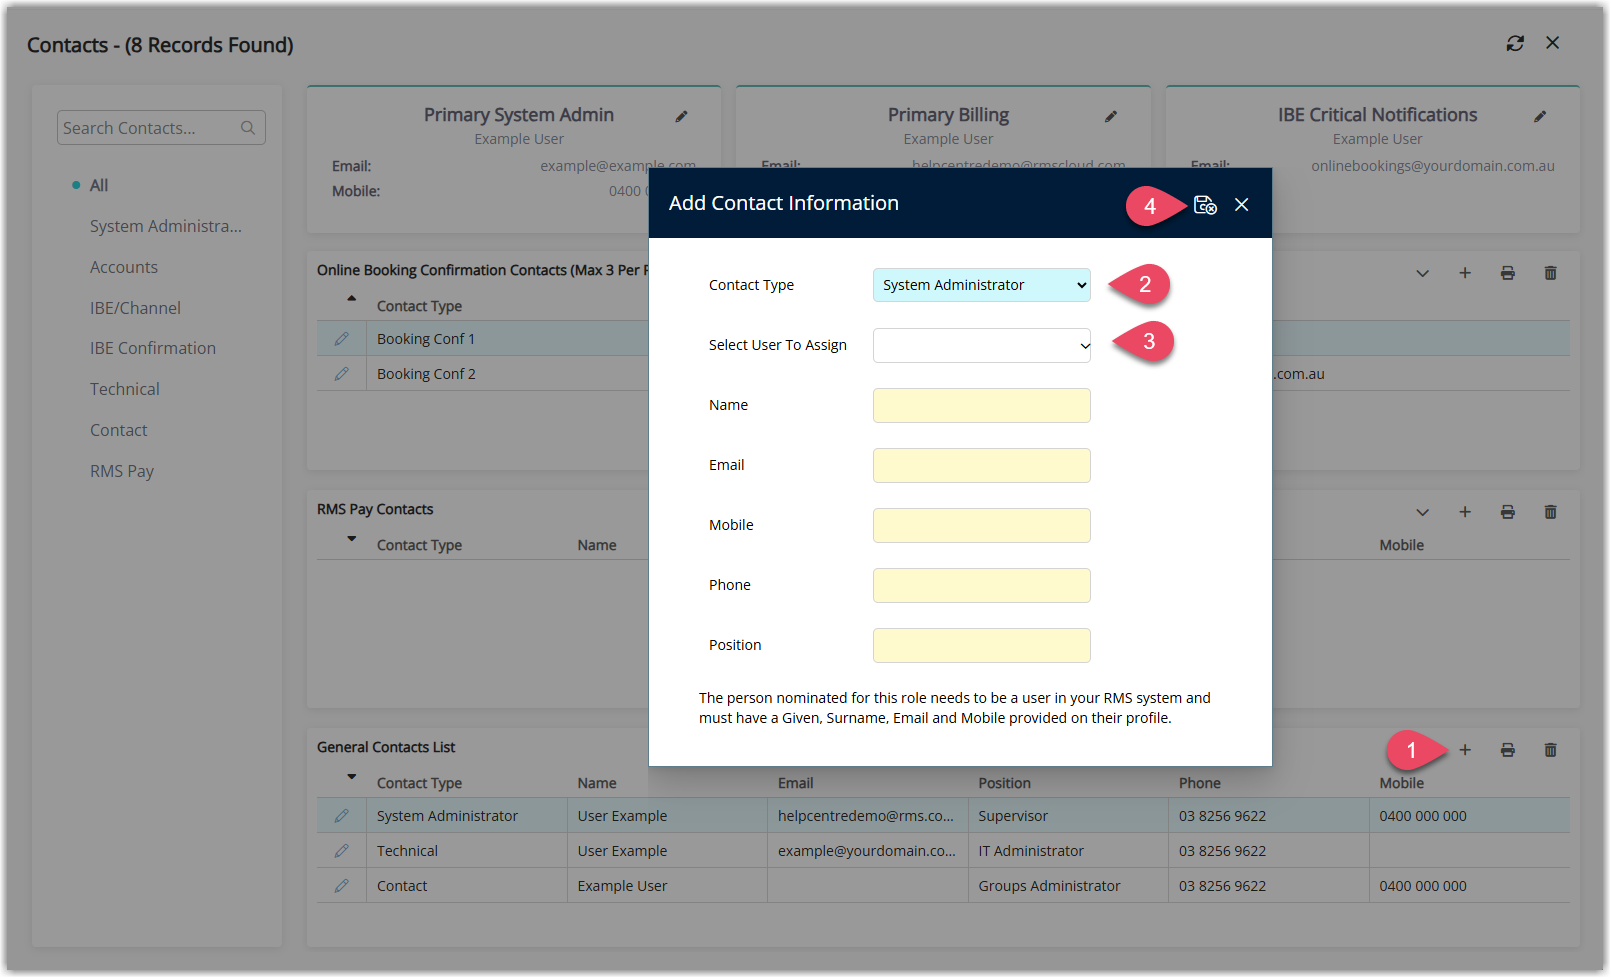Image resolution: width=1611 pixels, height=978 pixels.
Task: Collapse the RMS Pay Contacts section
Action: tap(1422, 512)
